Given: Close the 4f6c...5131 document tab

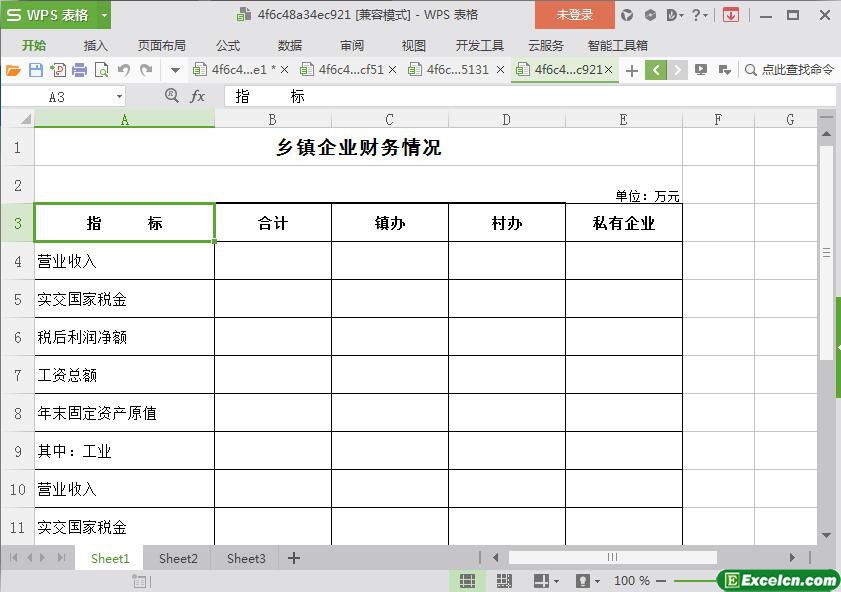Looking at the screenshot, I should coord(500,70).
